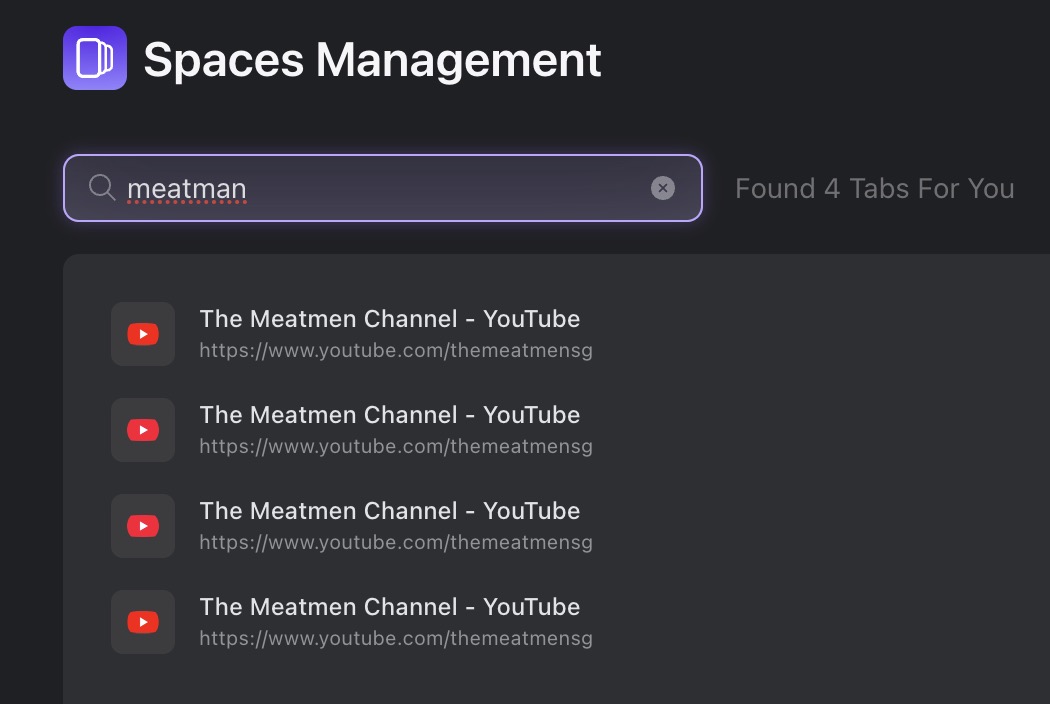Click the YouTube icon of the first result
Screen dimensions: 1050x704
click(143, 334)
